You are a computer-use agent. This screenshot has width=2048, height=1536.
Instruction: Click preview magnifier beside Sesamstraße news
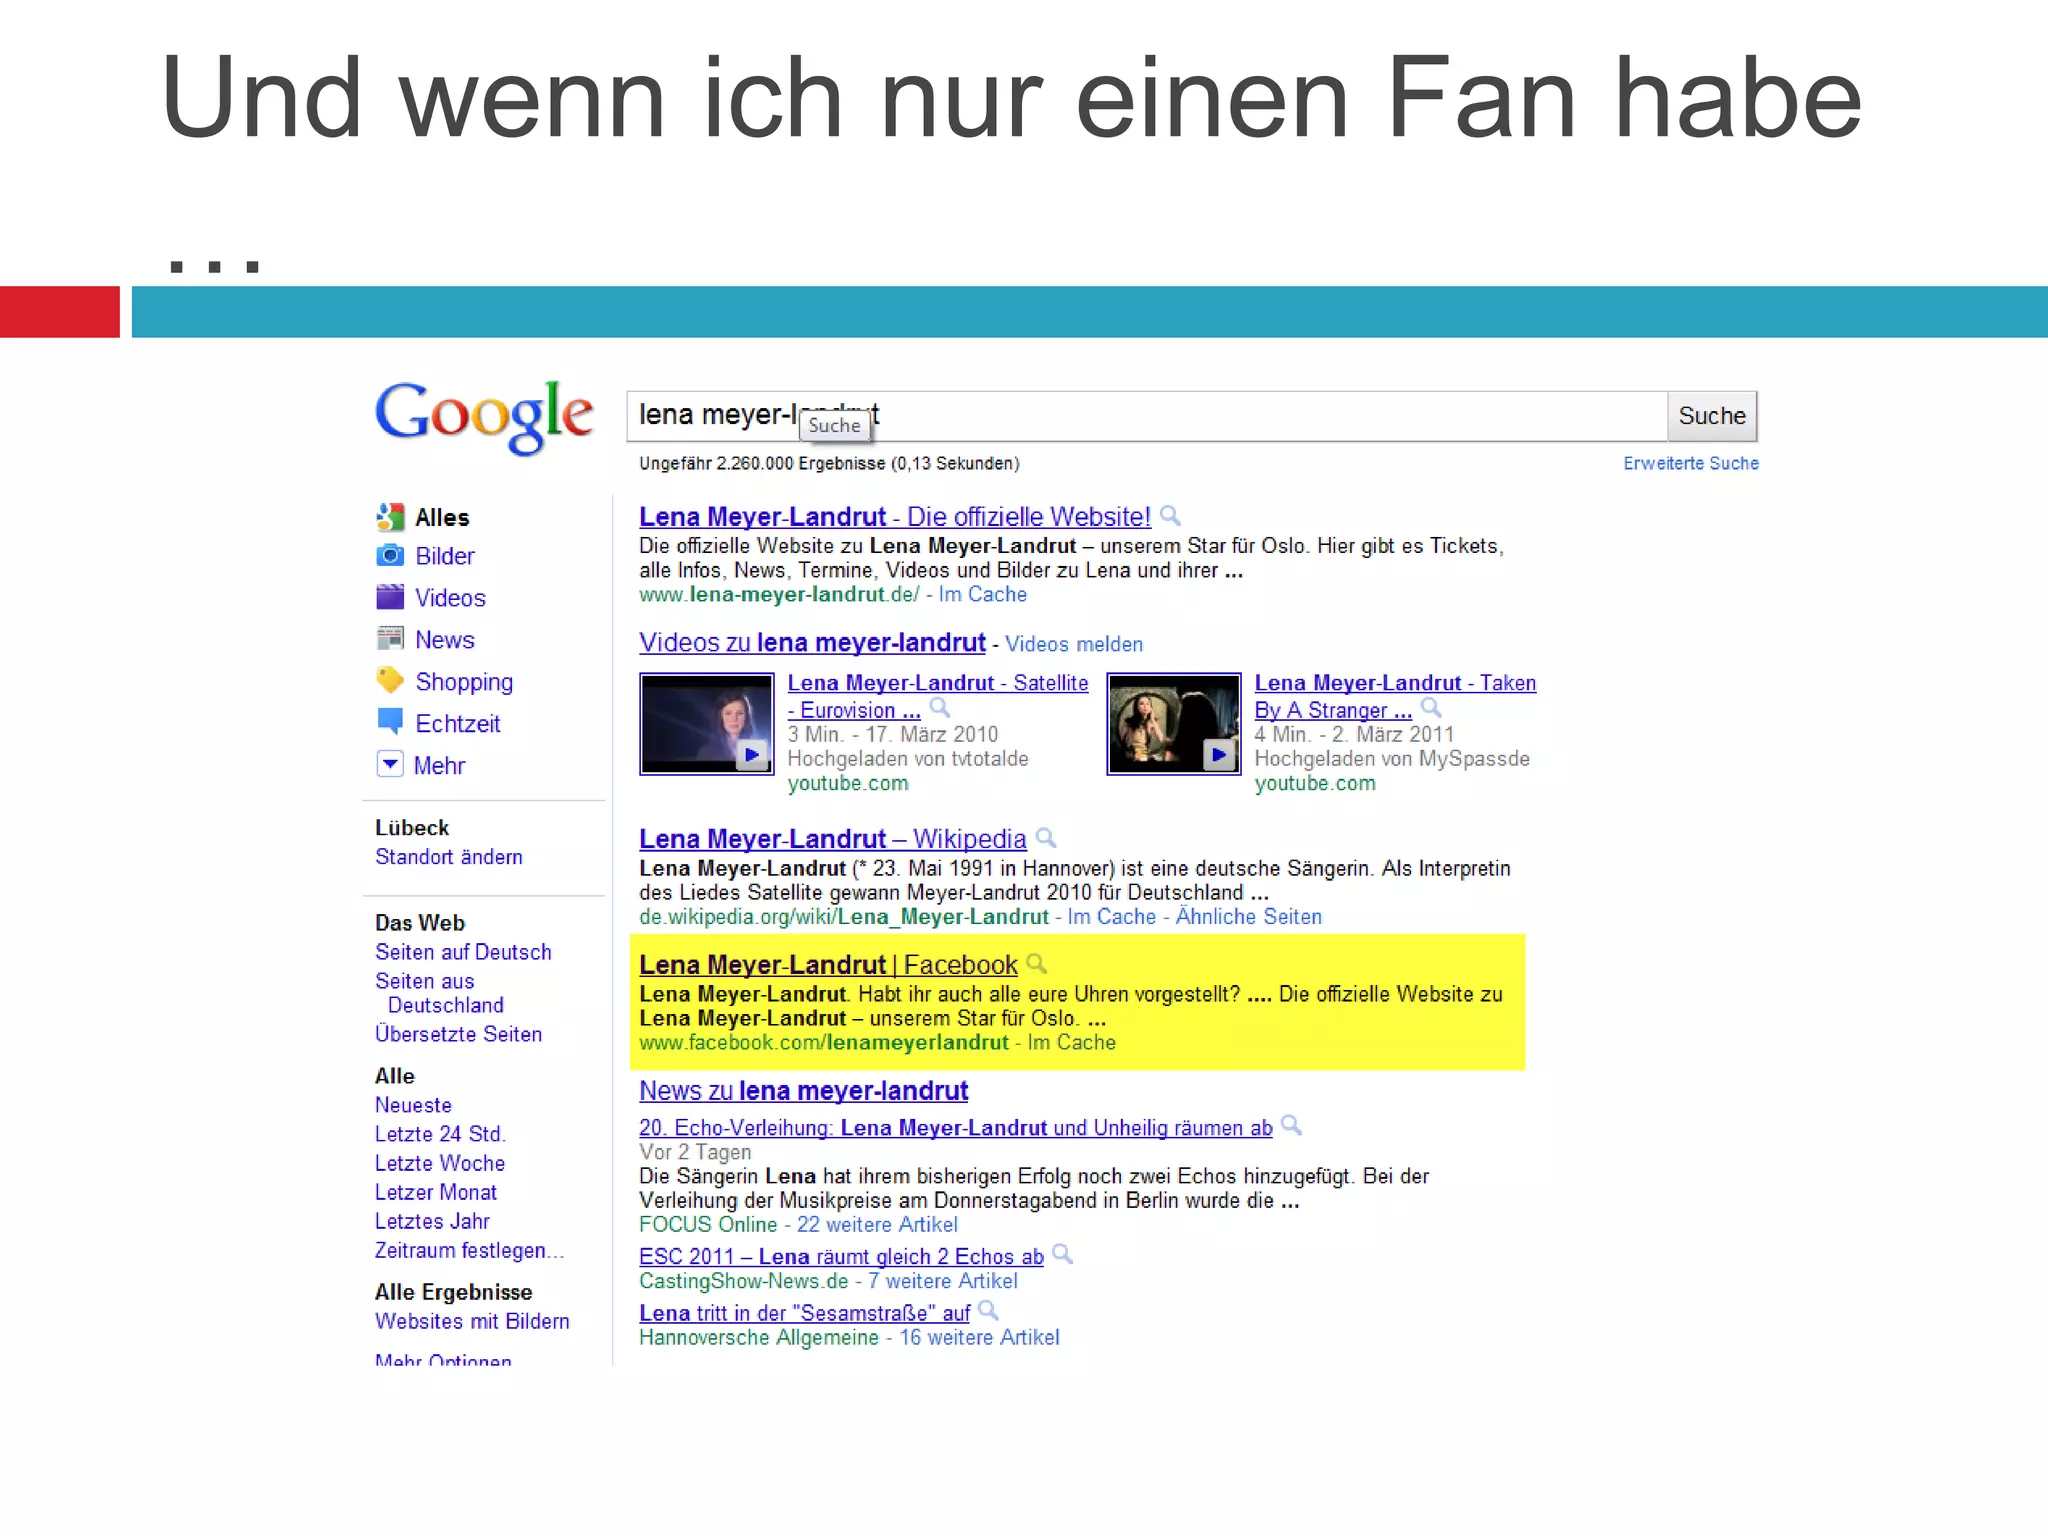pyautogui.click(x=988, y=1310)
